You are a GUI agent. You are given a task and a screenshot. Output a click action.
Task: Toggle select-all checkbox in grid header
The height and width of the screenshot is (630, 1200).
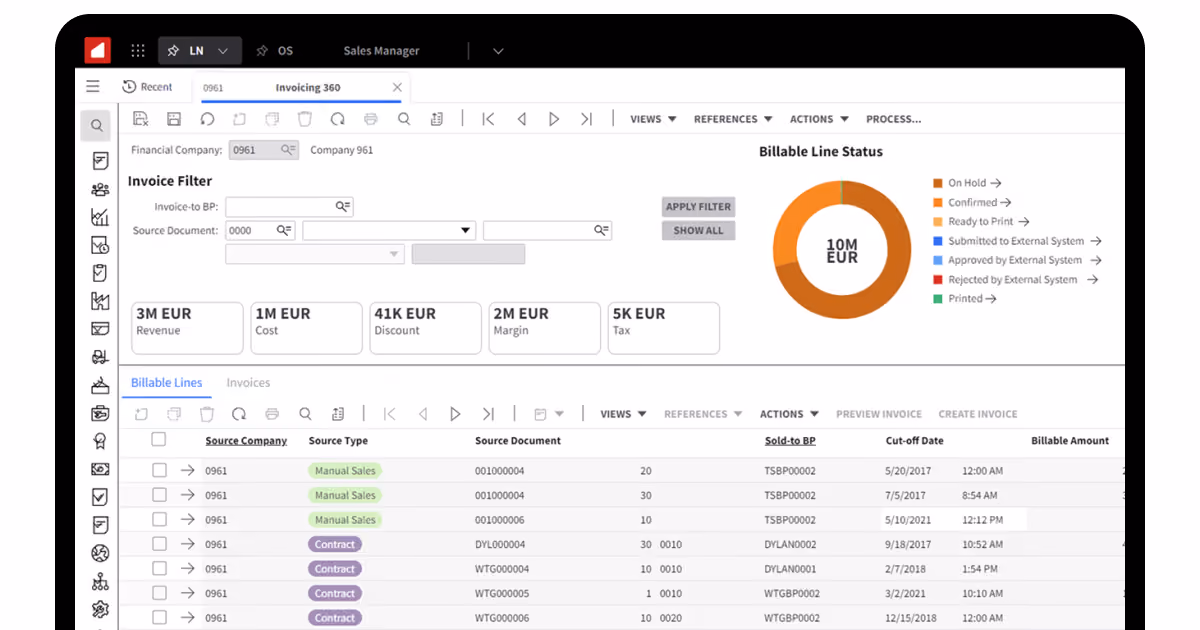pos(159,439)
